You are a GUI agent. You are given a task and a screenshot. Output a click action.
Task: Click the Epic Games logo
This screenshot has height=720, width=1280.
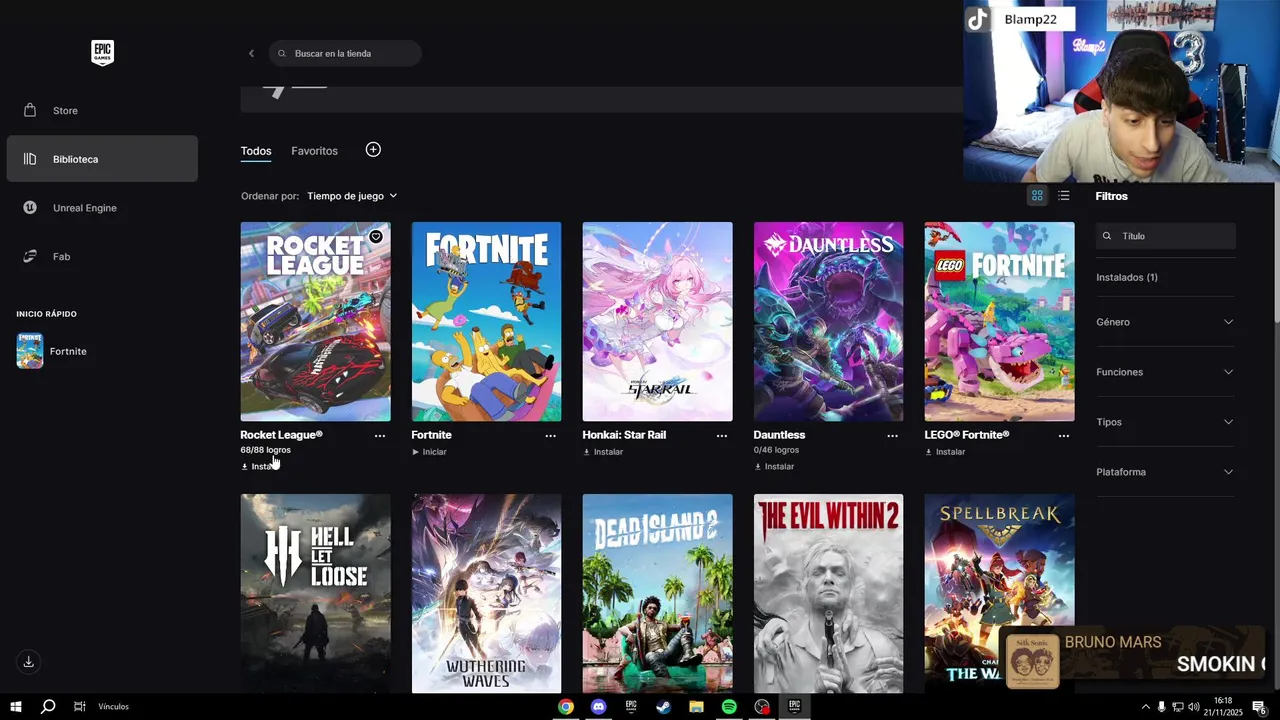click(x=102, y=53)
